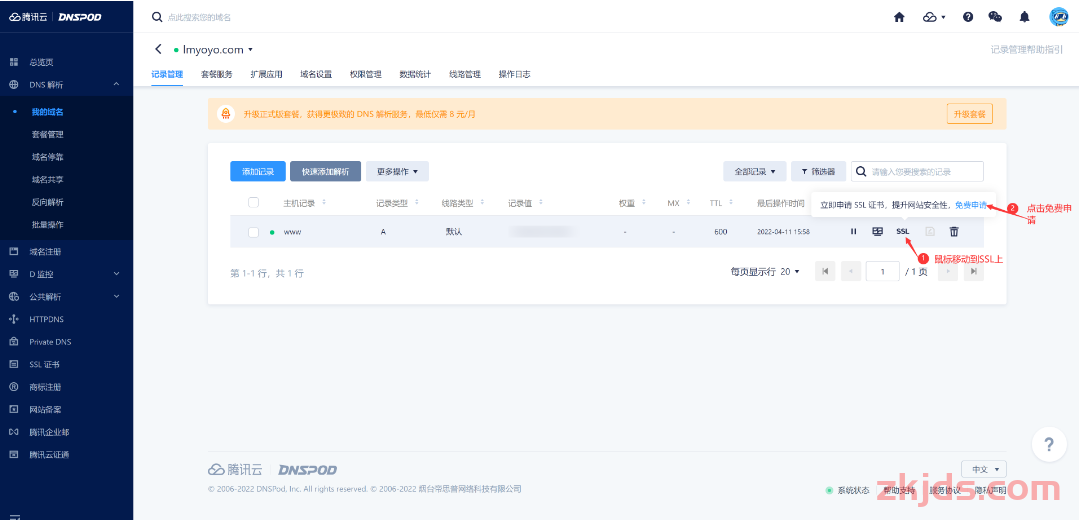Click the record search input field
The height and width of the screenshot is (520, 1079).
tap(917, 171)
